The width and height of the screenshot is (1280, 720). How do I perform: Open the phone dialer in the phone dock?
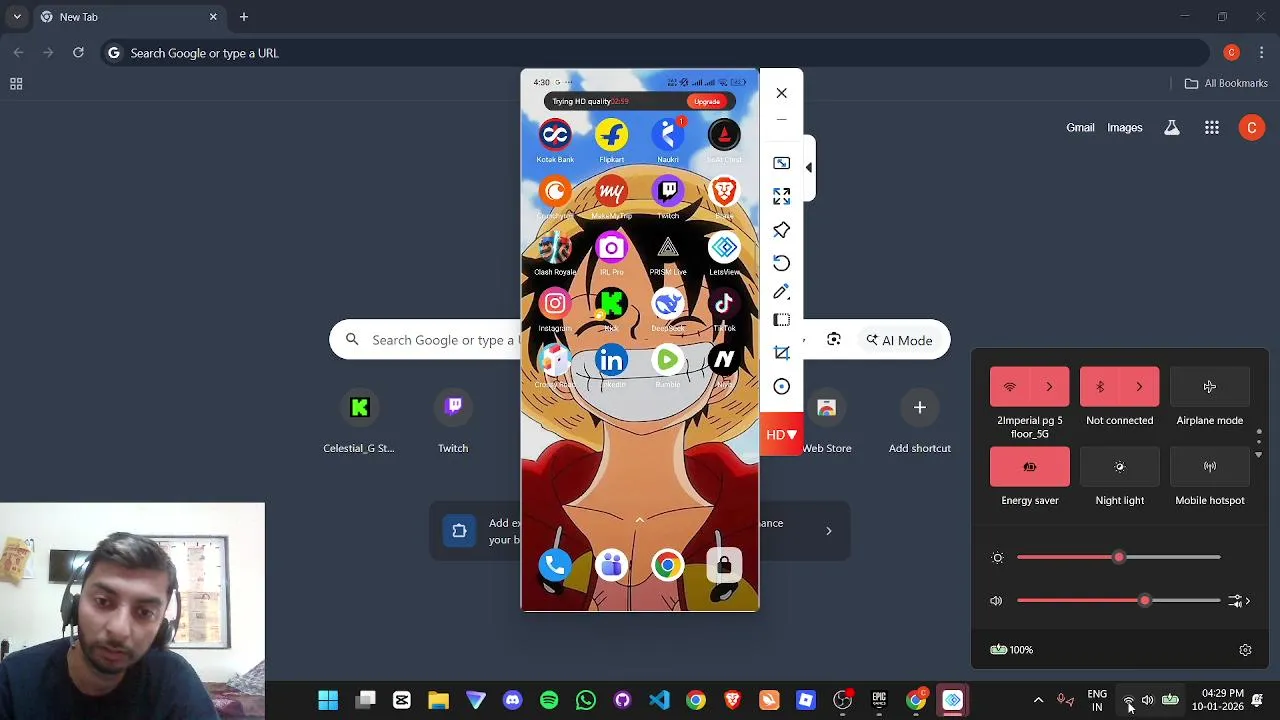click(555, 566)
